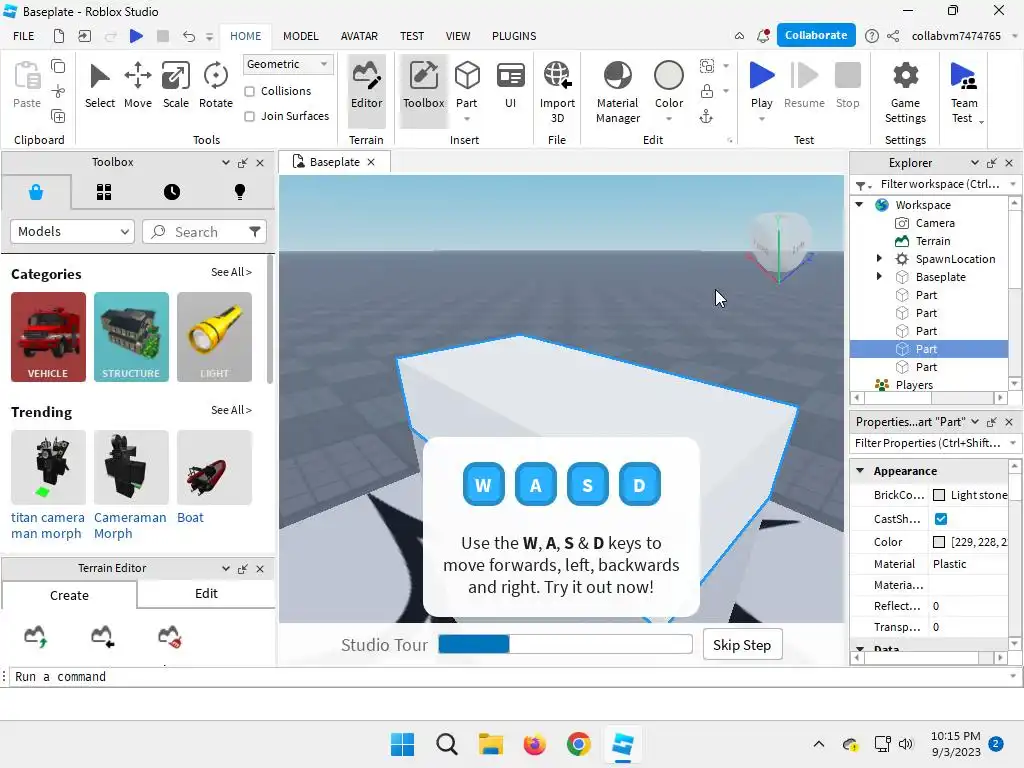Open Import 3D
The height and width of the screenshot is (768, 1024).
tap(557, 92)
